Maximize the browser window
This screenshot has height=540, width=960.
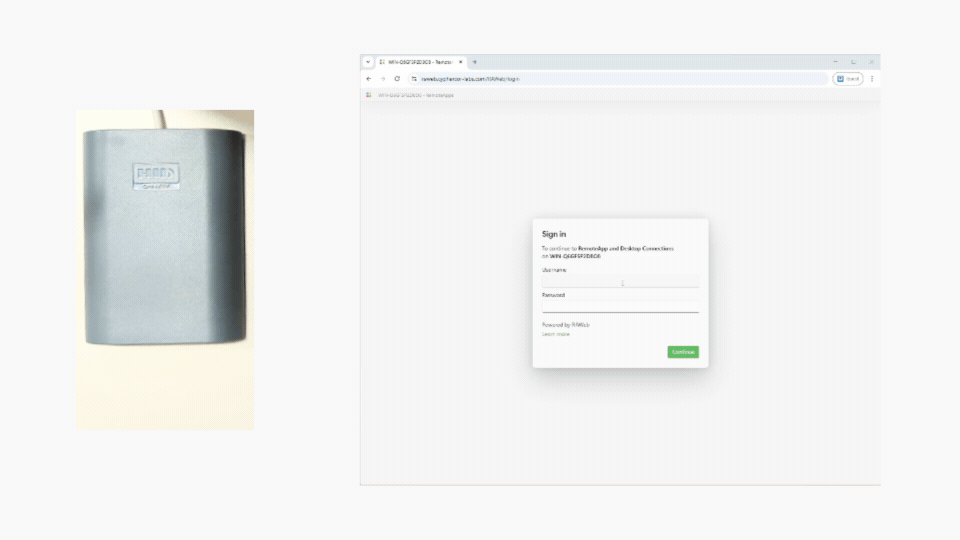click(x=853, y=62)
